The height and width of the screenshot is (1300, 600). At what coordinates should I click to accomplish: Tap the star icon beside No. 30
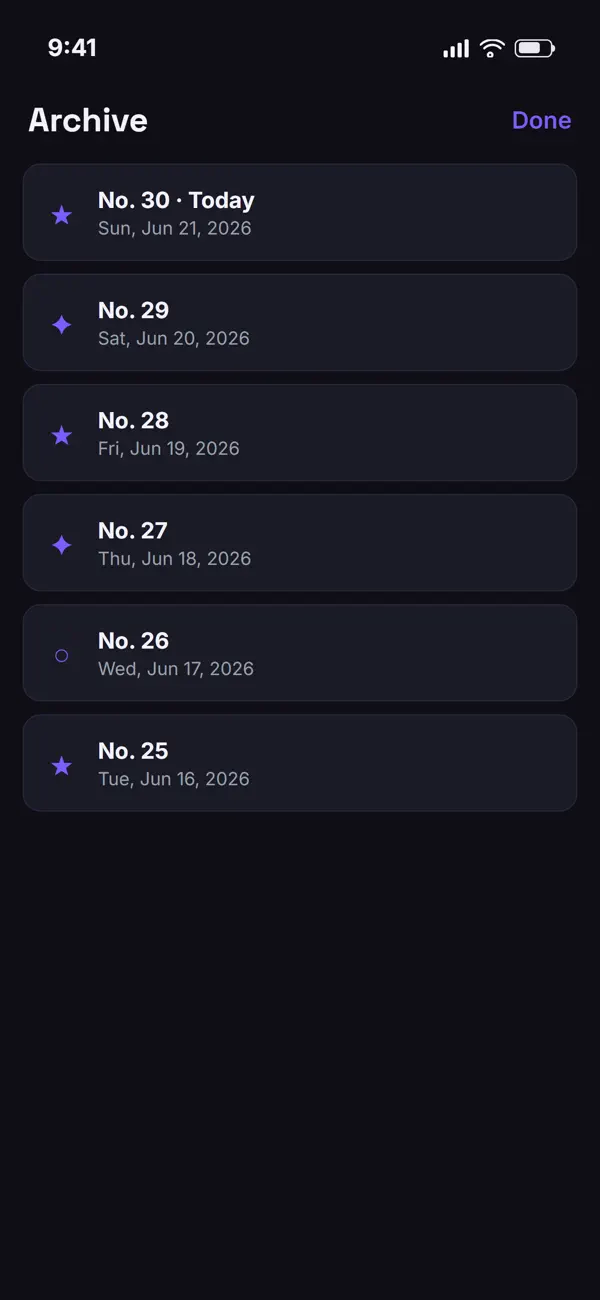click(61, 215)
